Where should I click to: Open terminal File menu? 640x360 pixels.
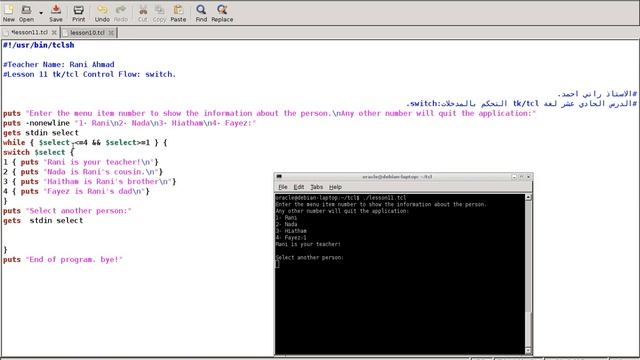point(283,187)
